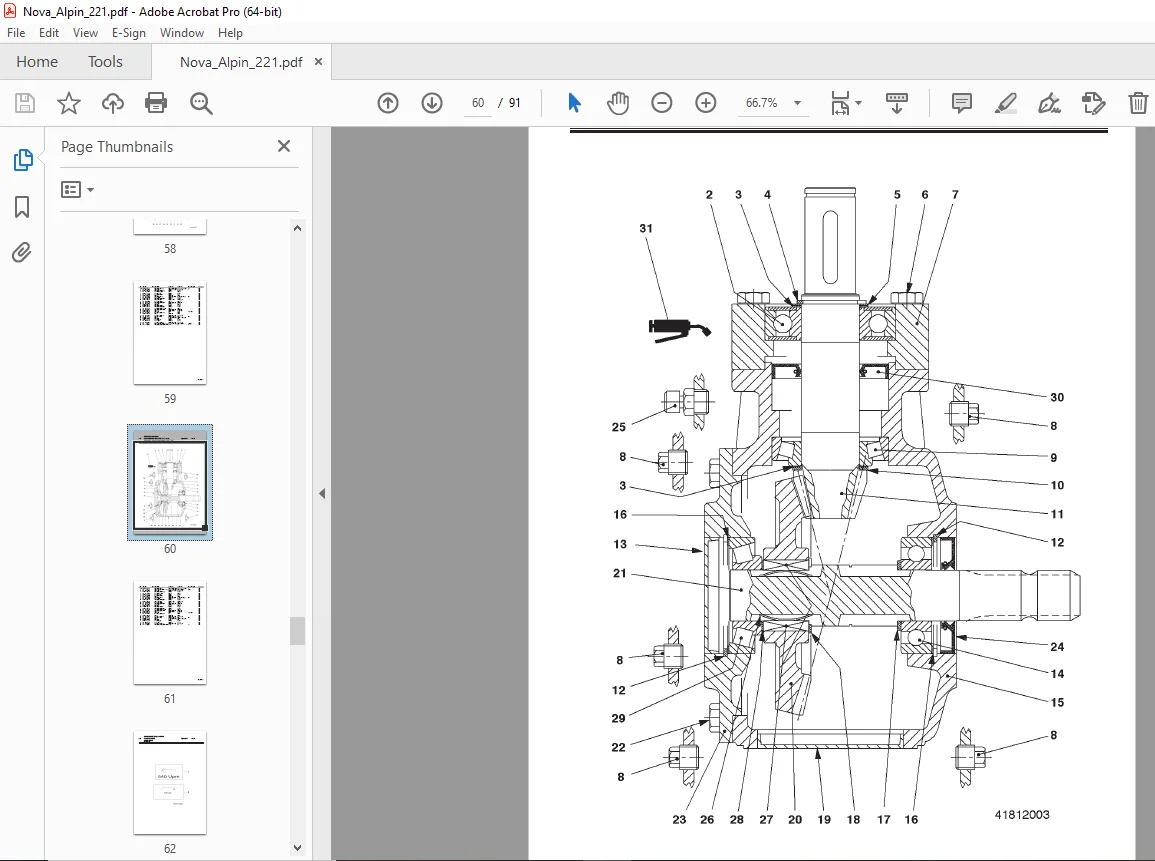
Task: Select page 59 thumbnail
Action: [x=169, y=333]
